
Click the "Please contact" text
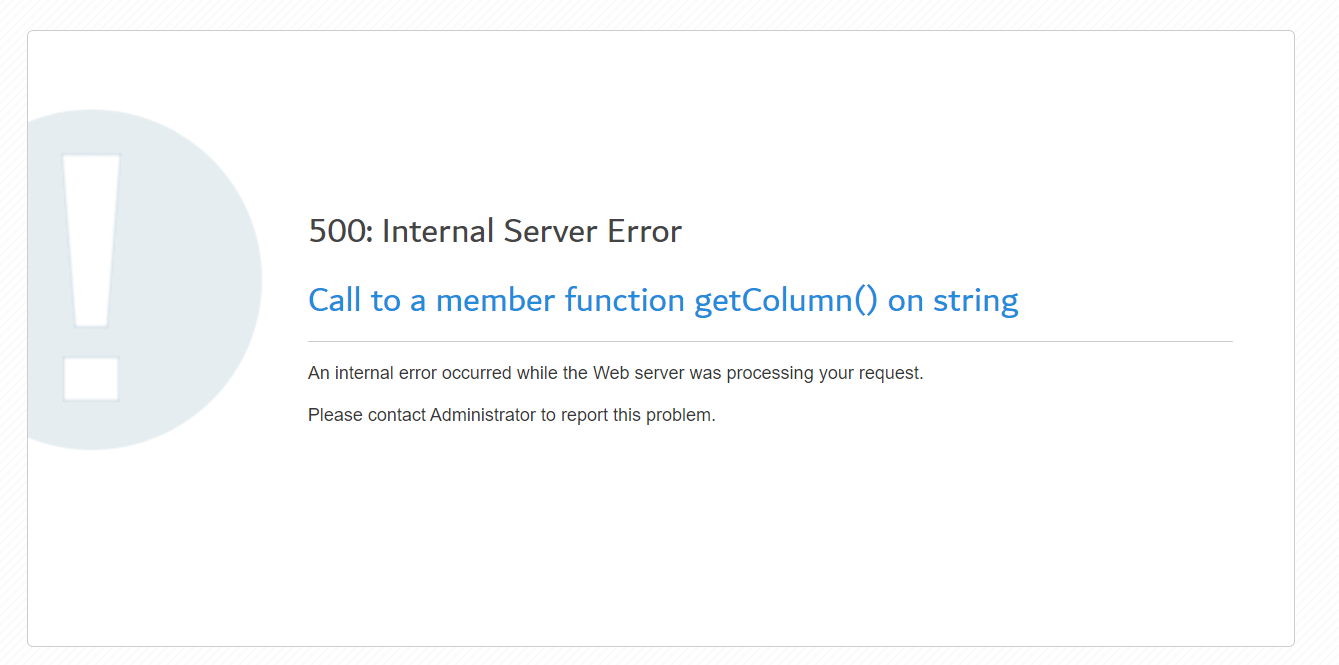click(367, 415)
